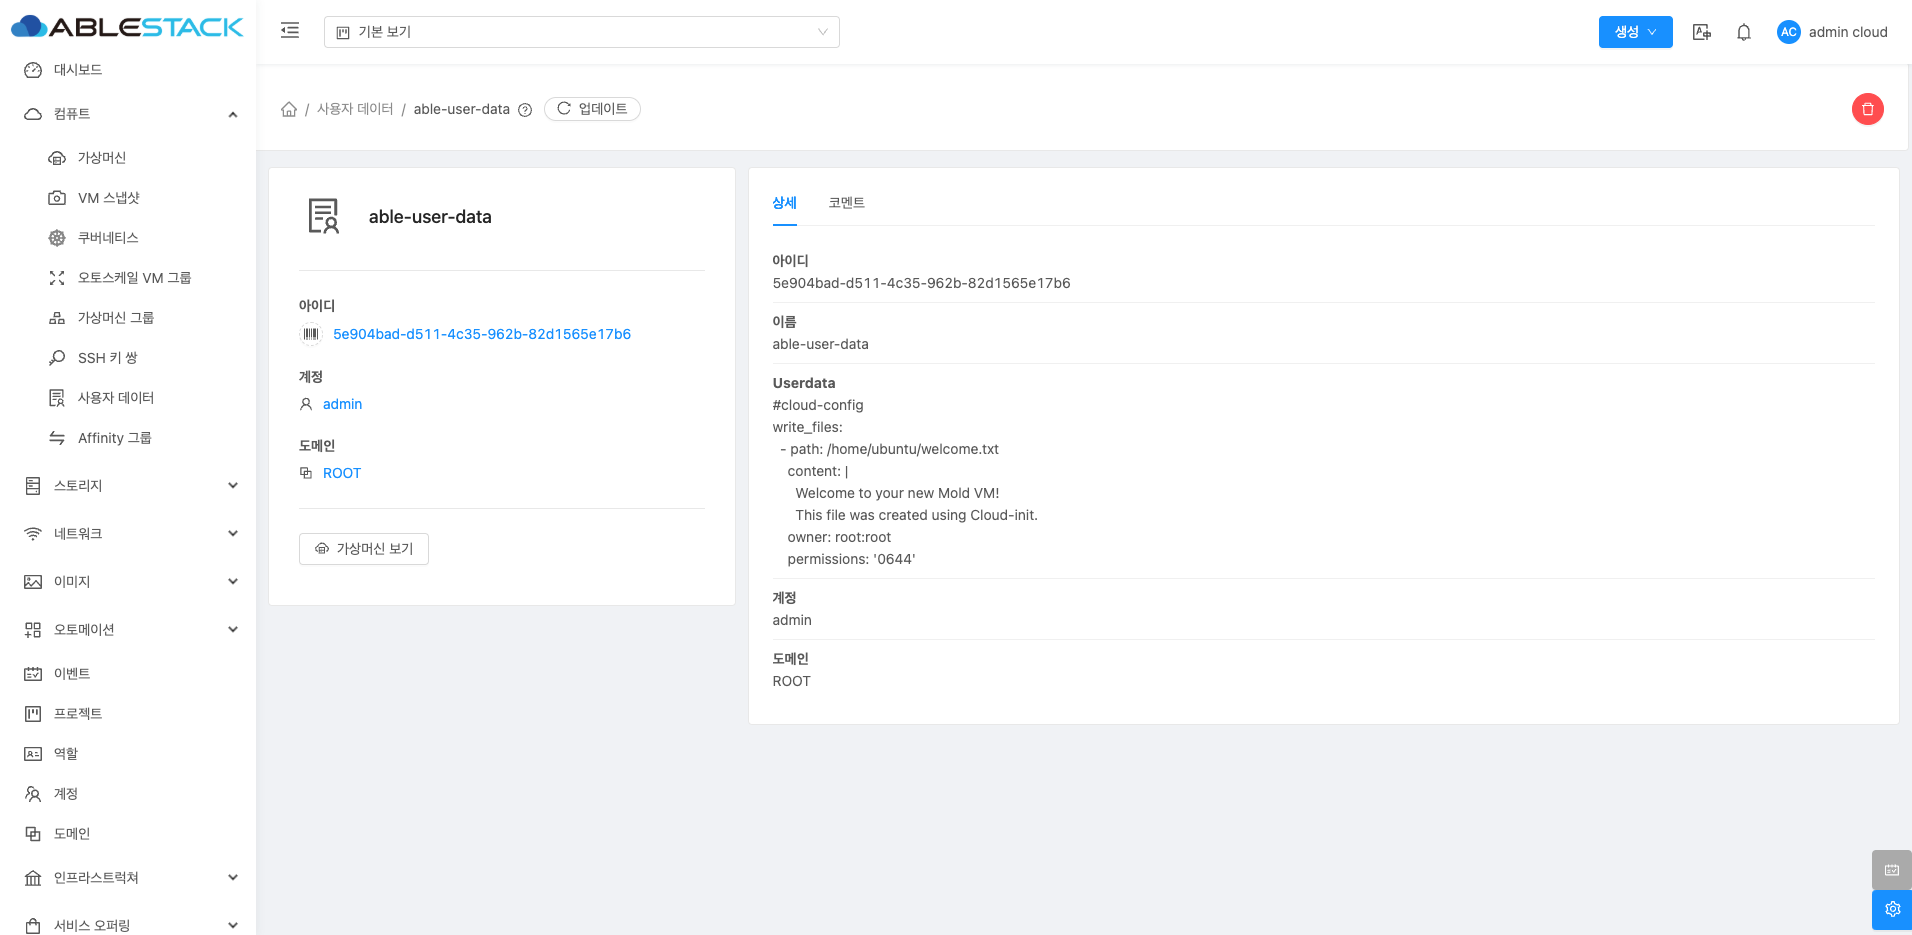Toggle the sidebar collapse menu icon

tap(290, 31)
